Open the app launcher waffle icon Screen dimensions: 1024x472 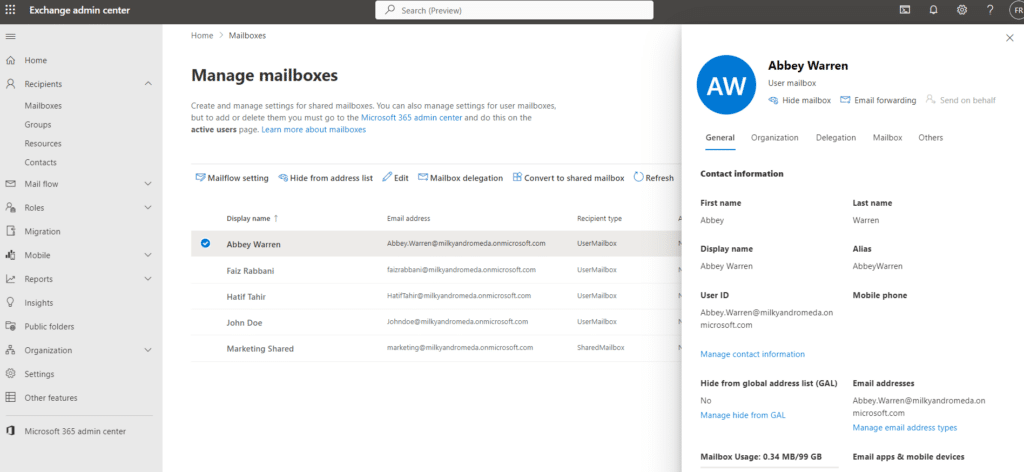click(10, 10)
